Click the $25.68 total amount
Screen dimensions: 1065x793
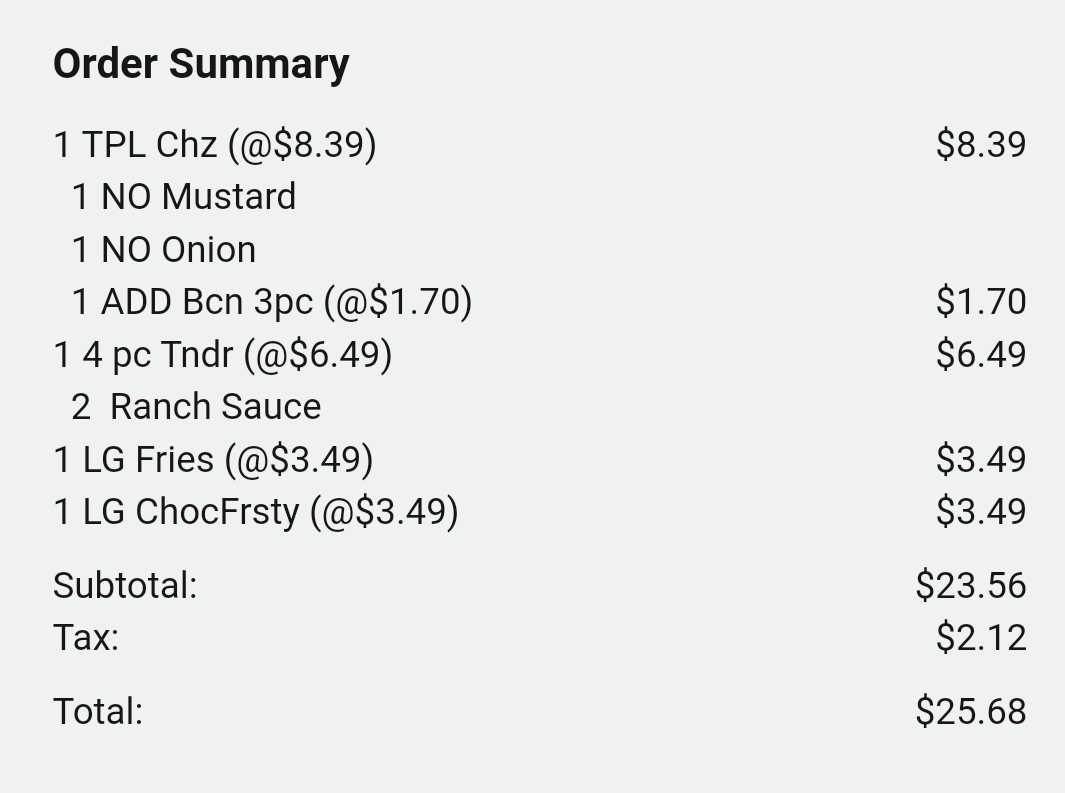[970, 711]
